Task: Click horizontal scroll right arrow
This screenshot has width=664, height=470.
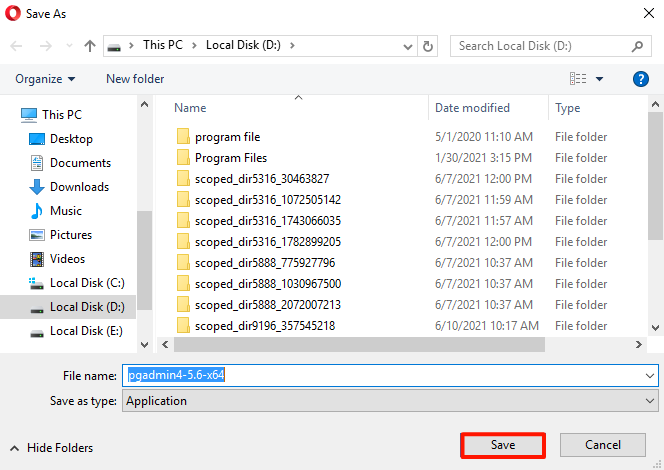Action: coord(639,345)
